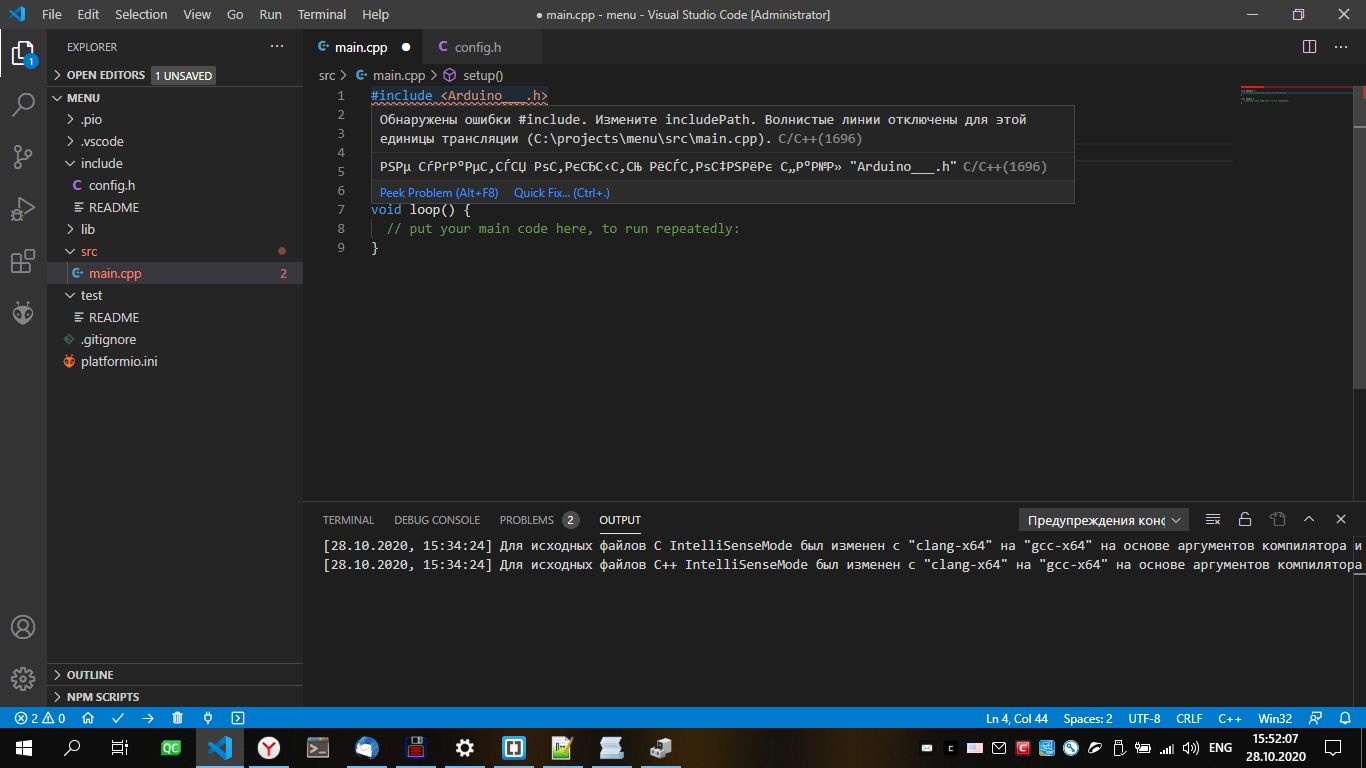Image resolution: width=1366 pixels, height=768 pixels.
Task: Open Windows Start menu
Action: point(24,748)
